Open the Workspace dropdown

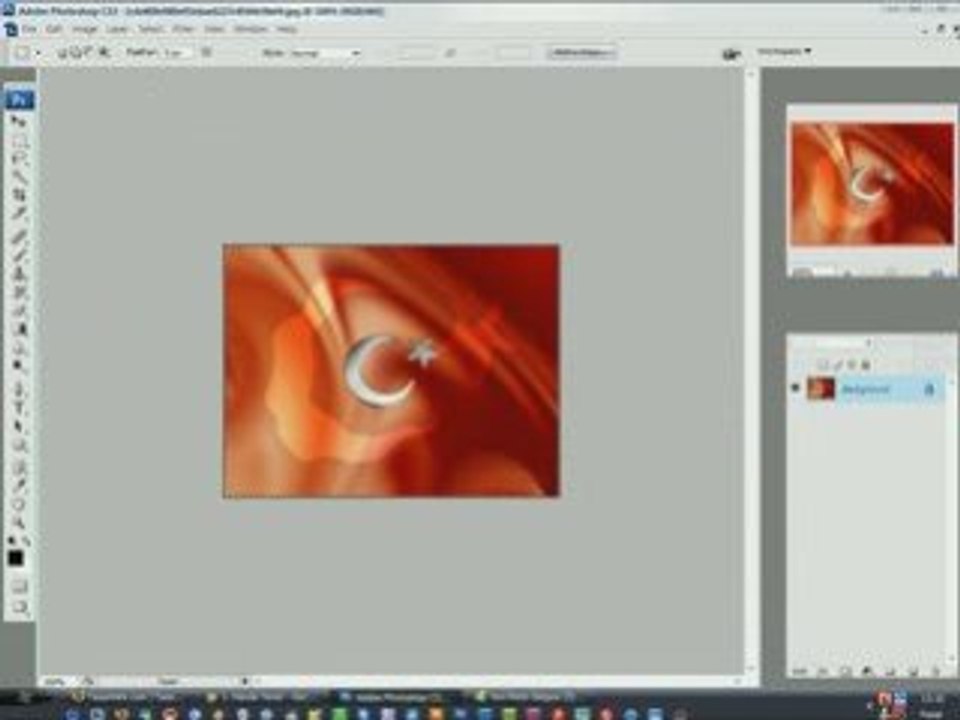point(784,51)
